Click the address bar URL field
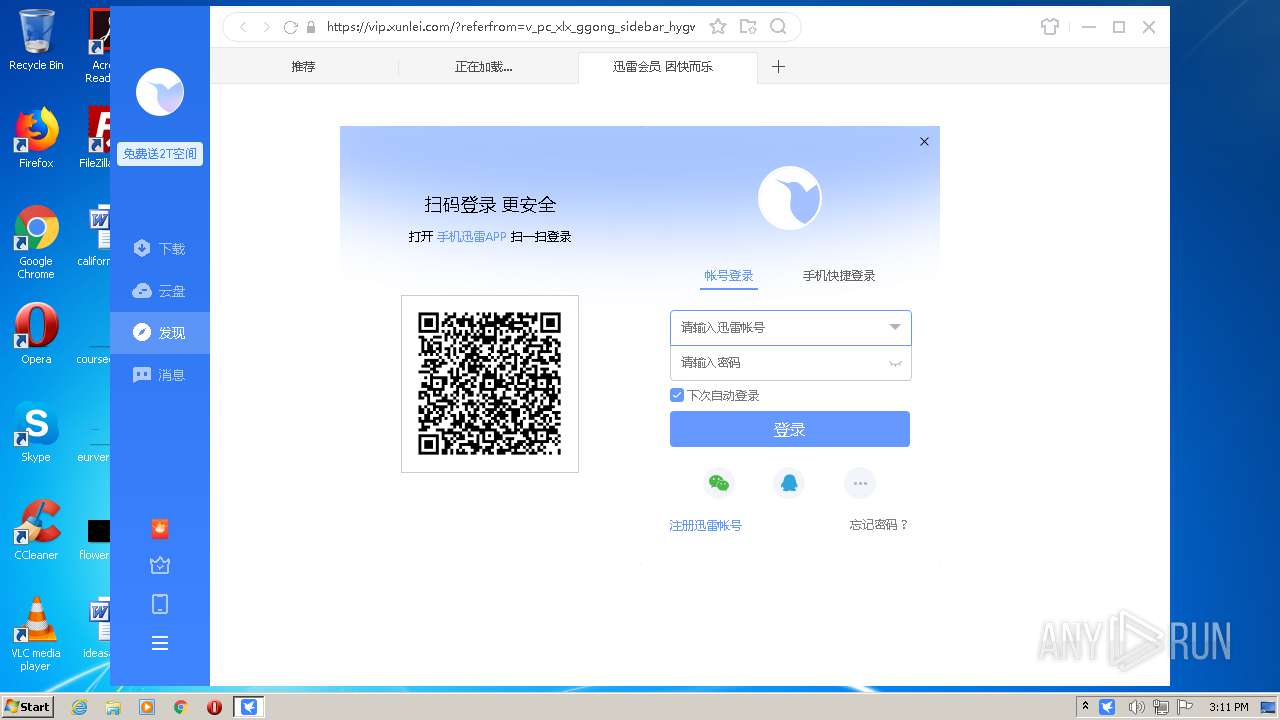Screen dimensions: 1280x720 [x=510, y=27]
